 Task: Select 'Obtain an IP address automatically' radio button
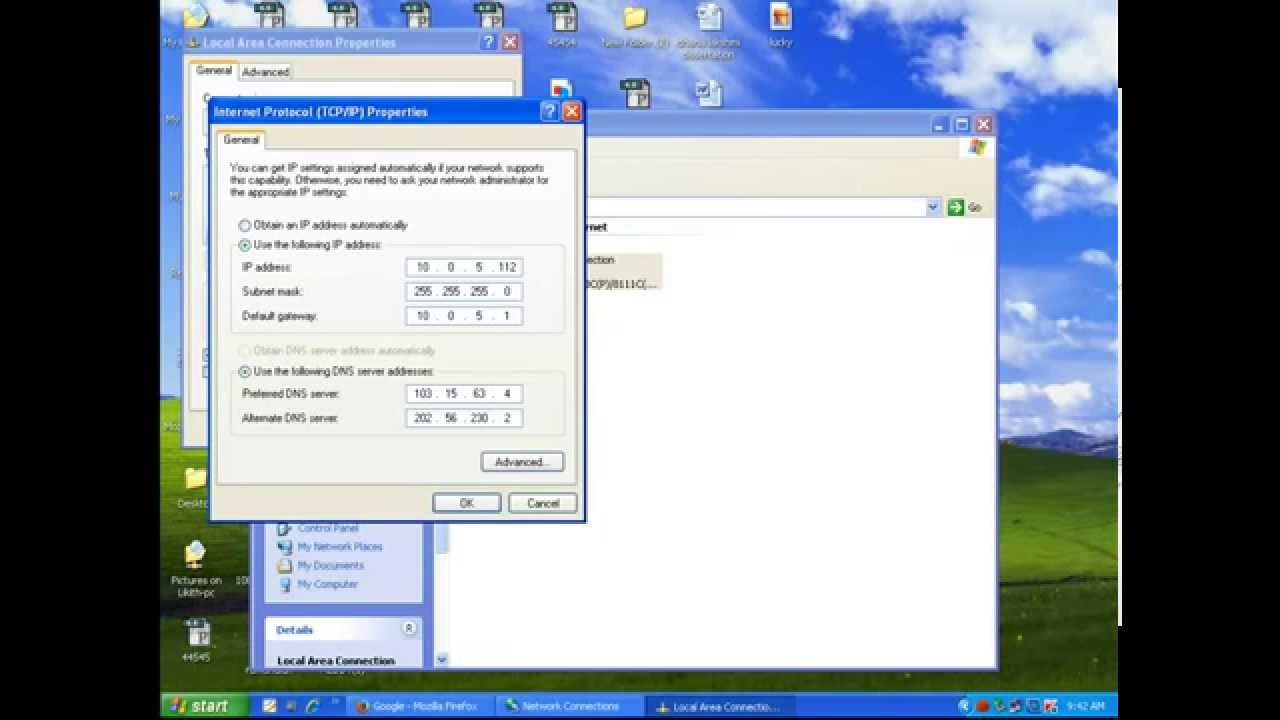245,225
